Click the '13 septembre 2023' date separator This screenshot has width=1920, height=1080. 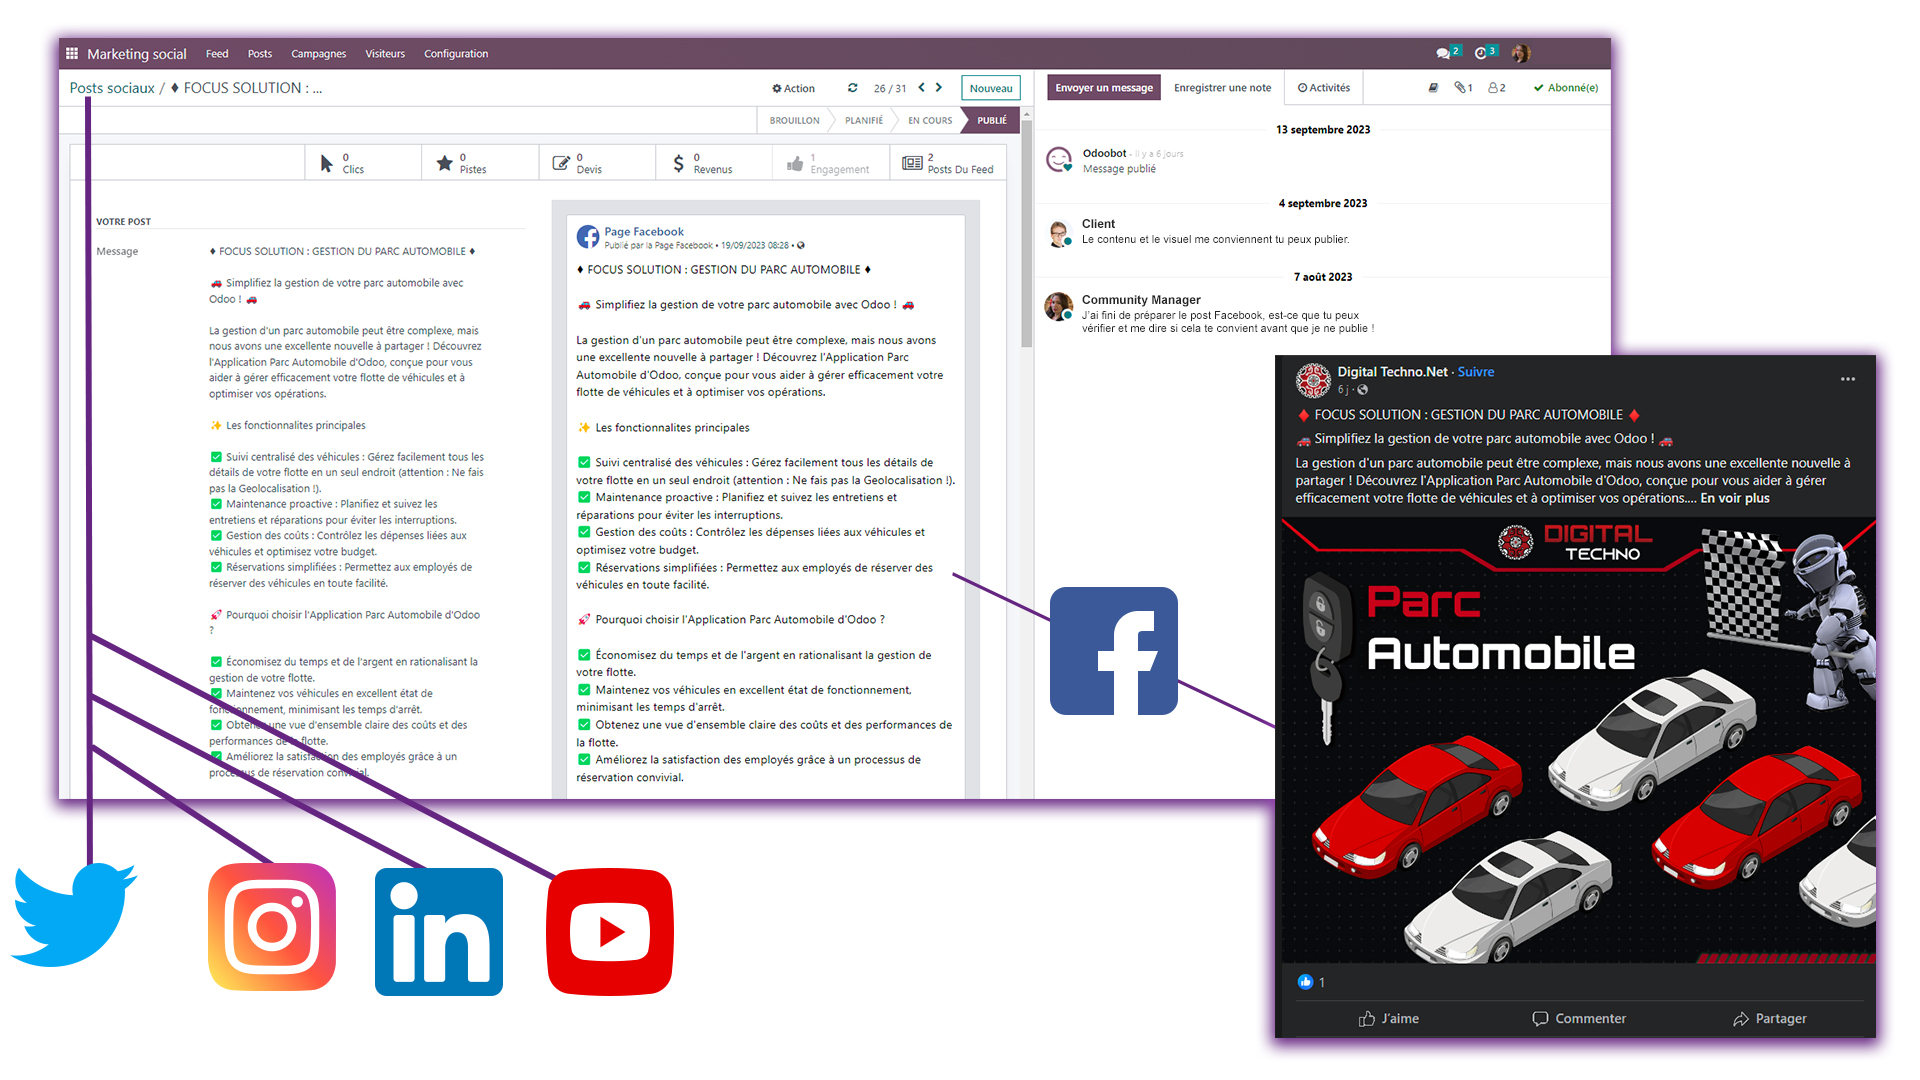point(1323,130)
